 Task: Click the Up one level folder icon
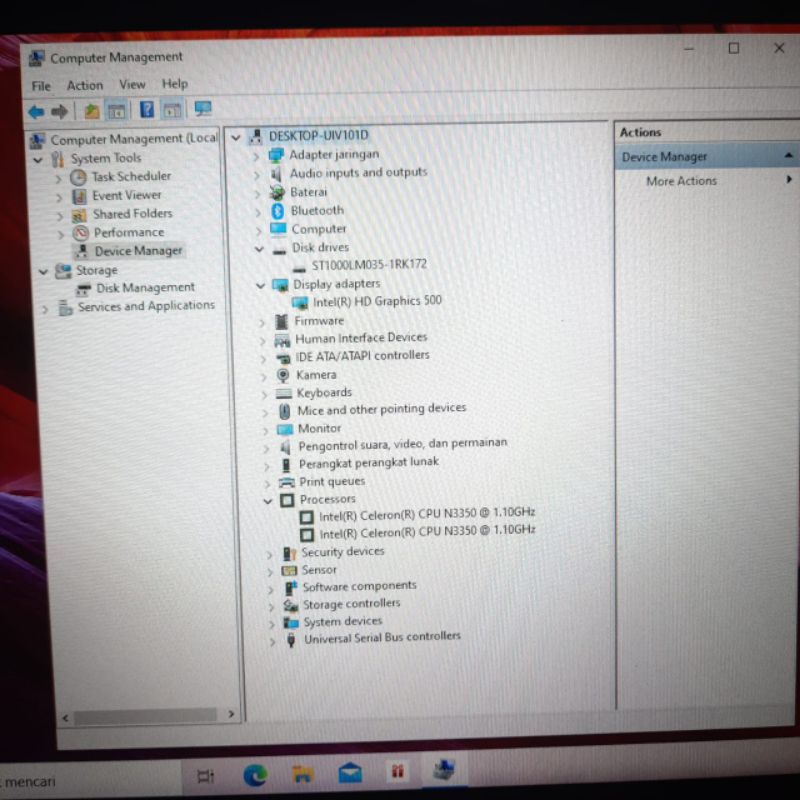click(x=91, y=110)
